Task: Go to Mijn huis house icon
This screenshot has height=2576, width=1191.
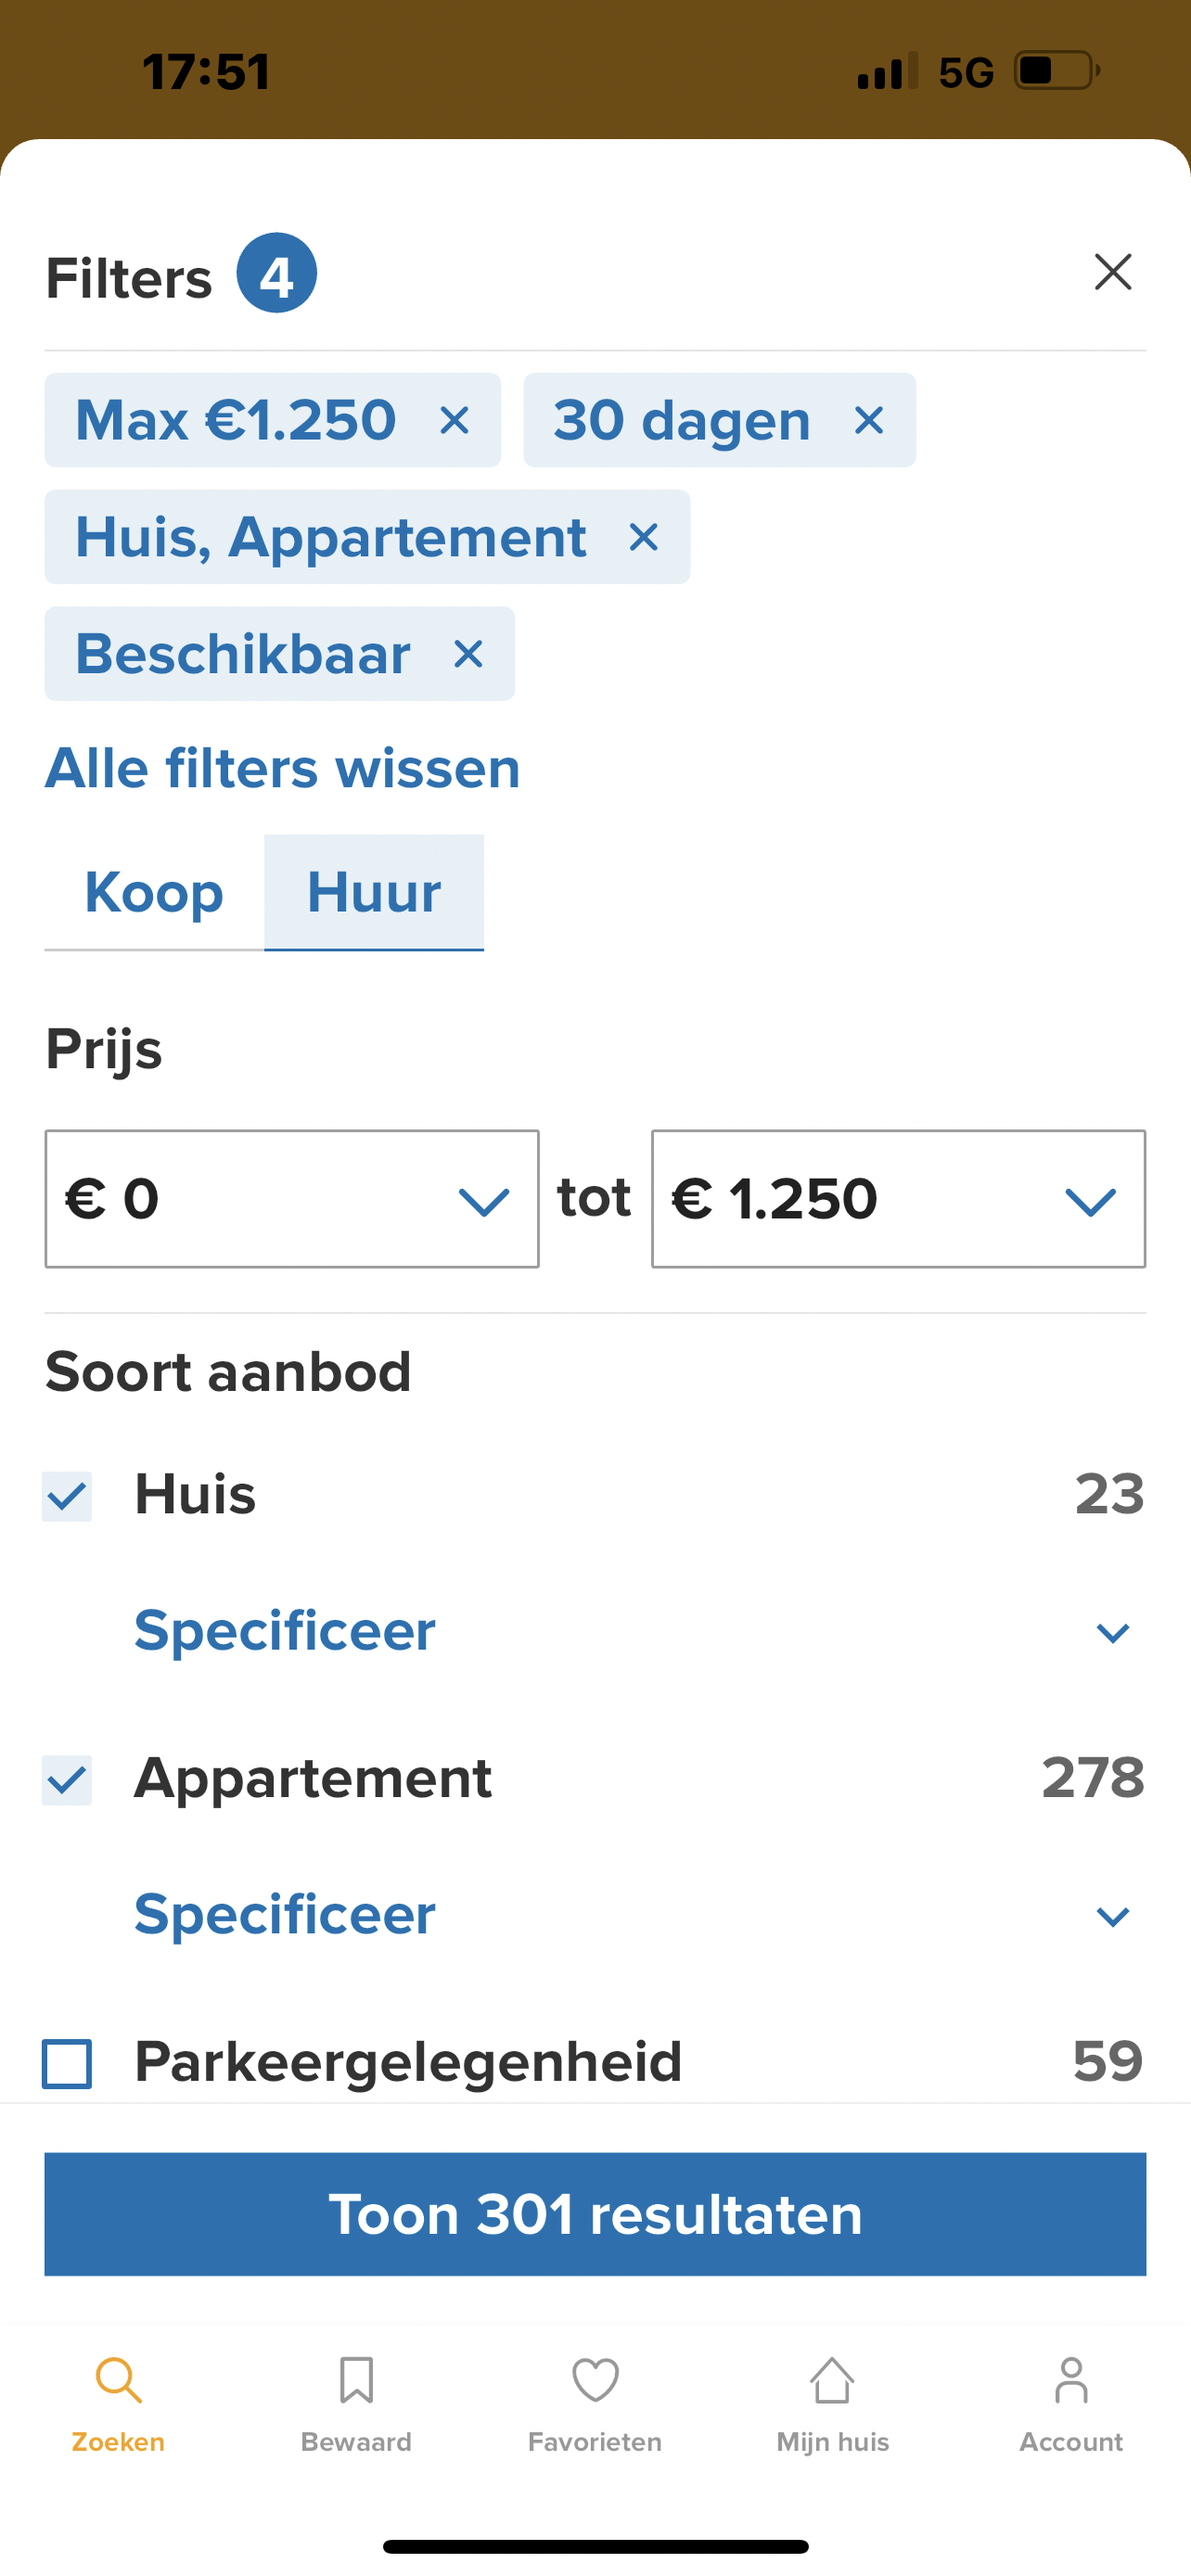Action: [832, 2380]
